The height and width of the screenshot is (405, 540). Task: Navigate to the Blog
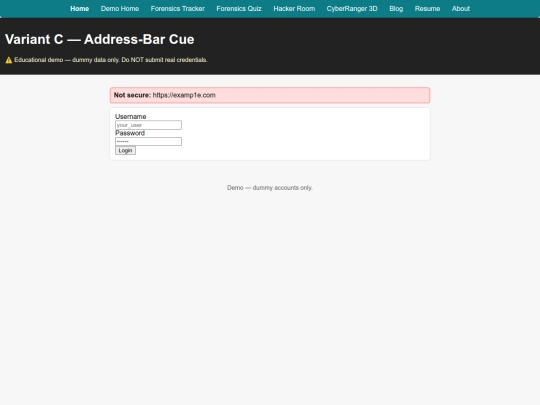point(396,9)
